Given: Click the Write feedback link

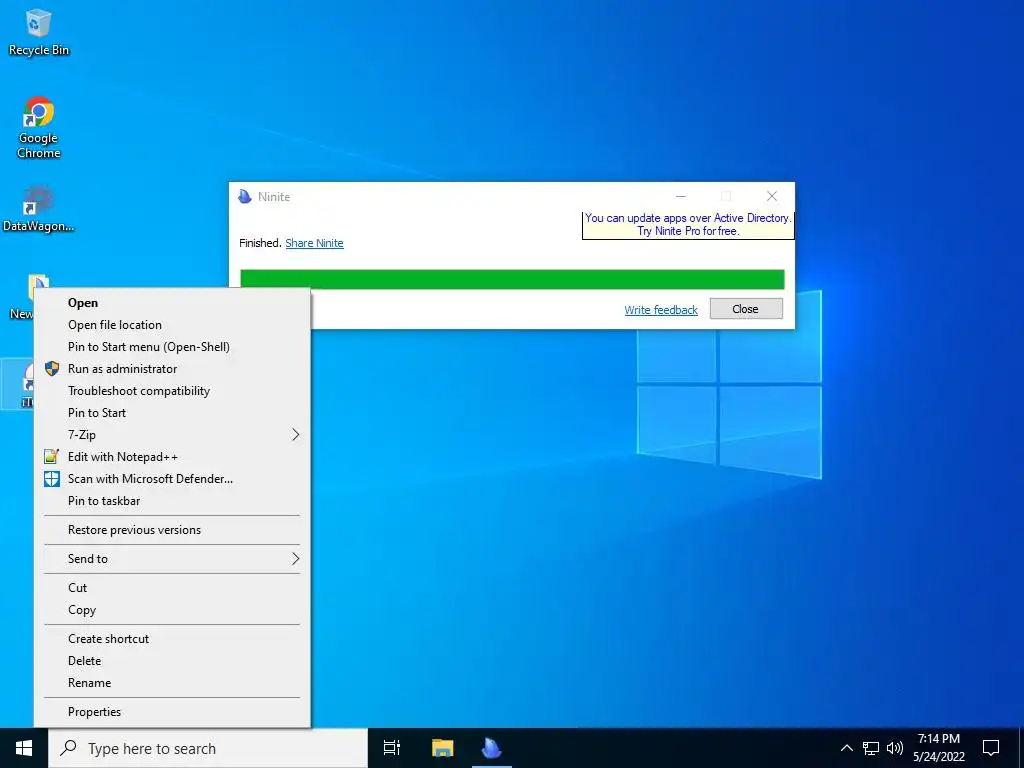Looking at the screenshot, I should pos(661,310).
